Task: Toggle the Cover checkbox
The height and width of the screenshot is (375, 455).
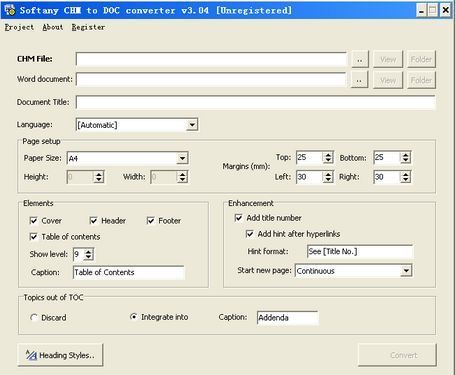Action: 34,221
